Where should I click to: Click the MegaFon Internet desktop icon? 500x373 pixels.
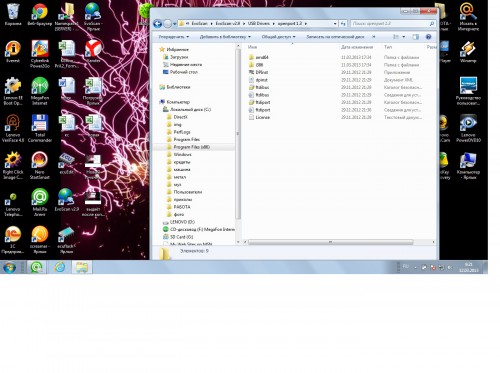[x=39, y=91]
